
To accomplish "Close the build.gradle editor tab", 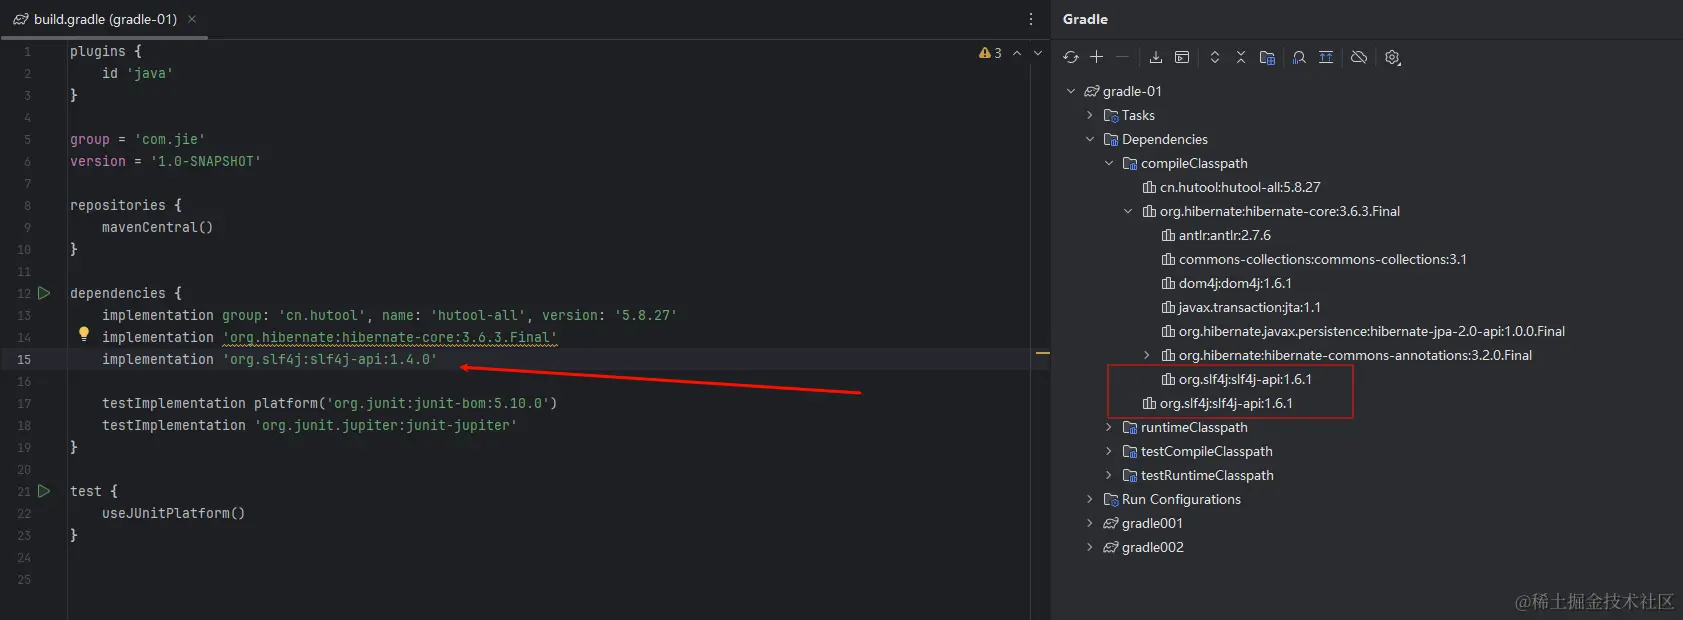I will pos(192,19).
